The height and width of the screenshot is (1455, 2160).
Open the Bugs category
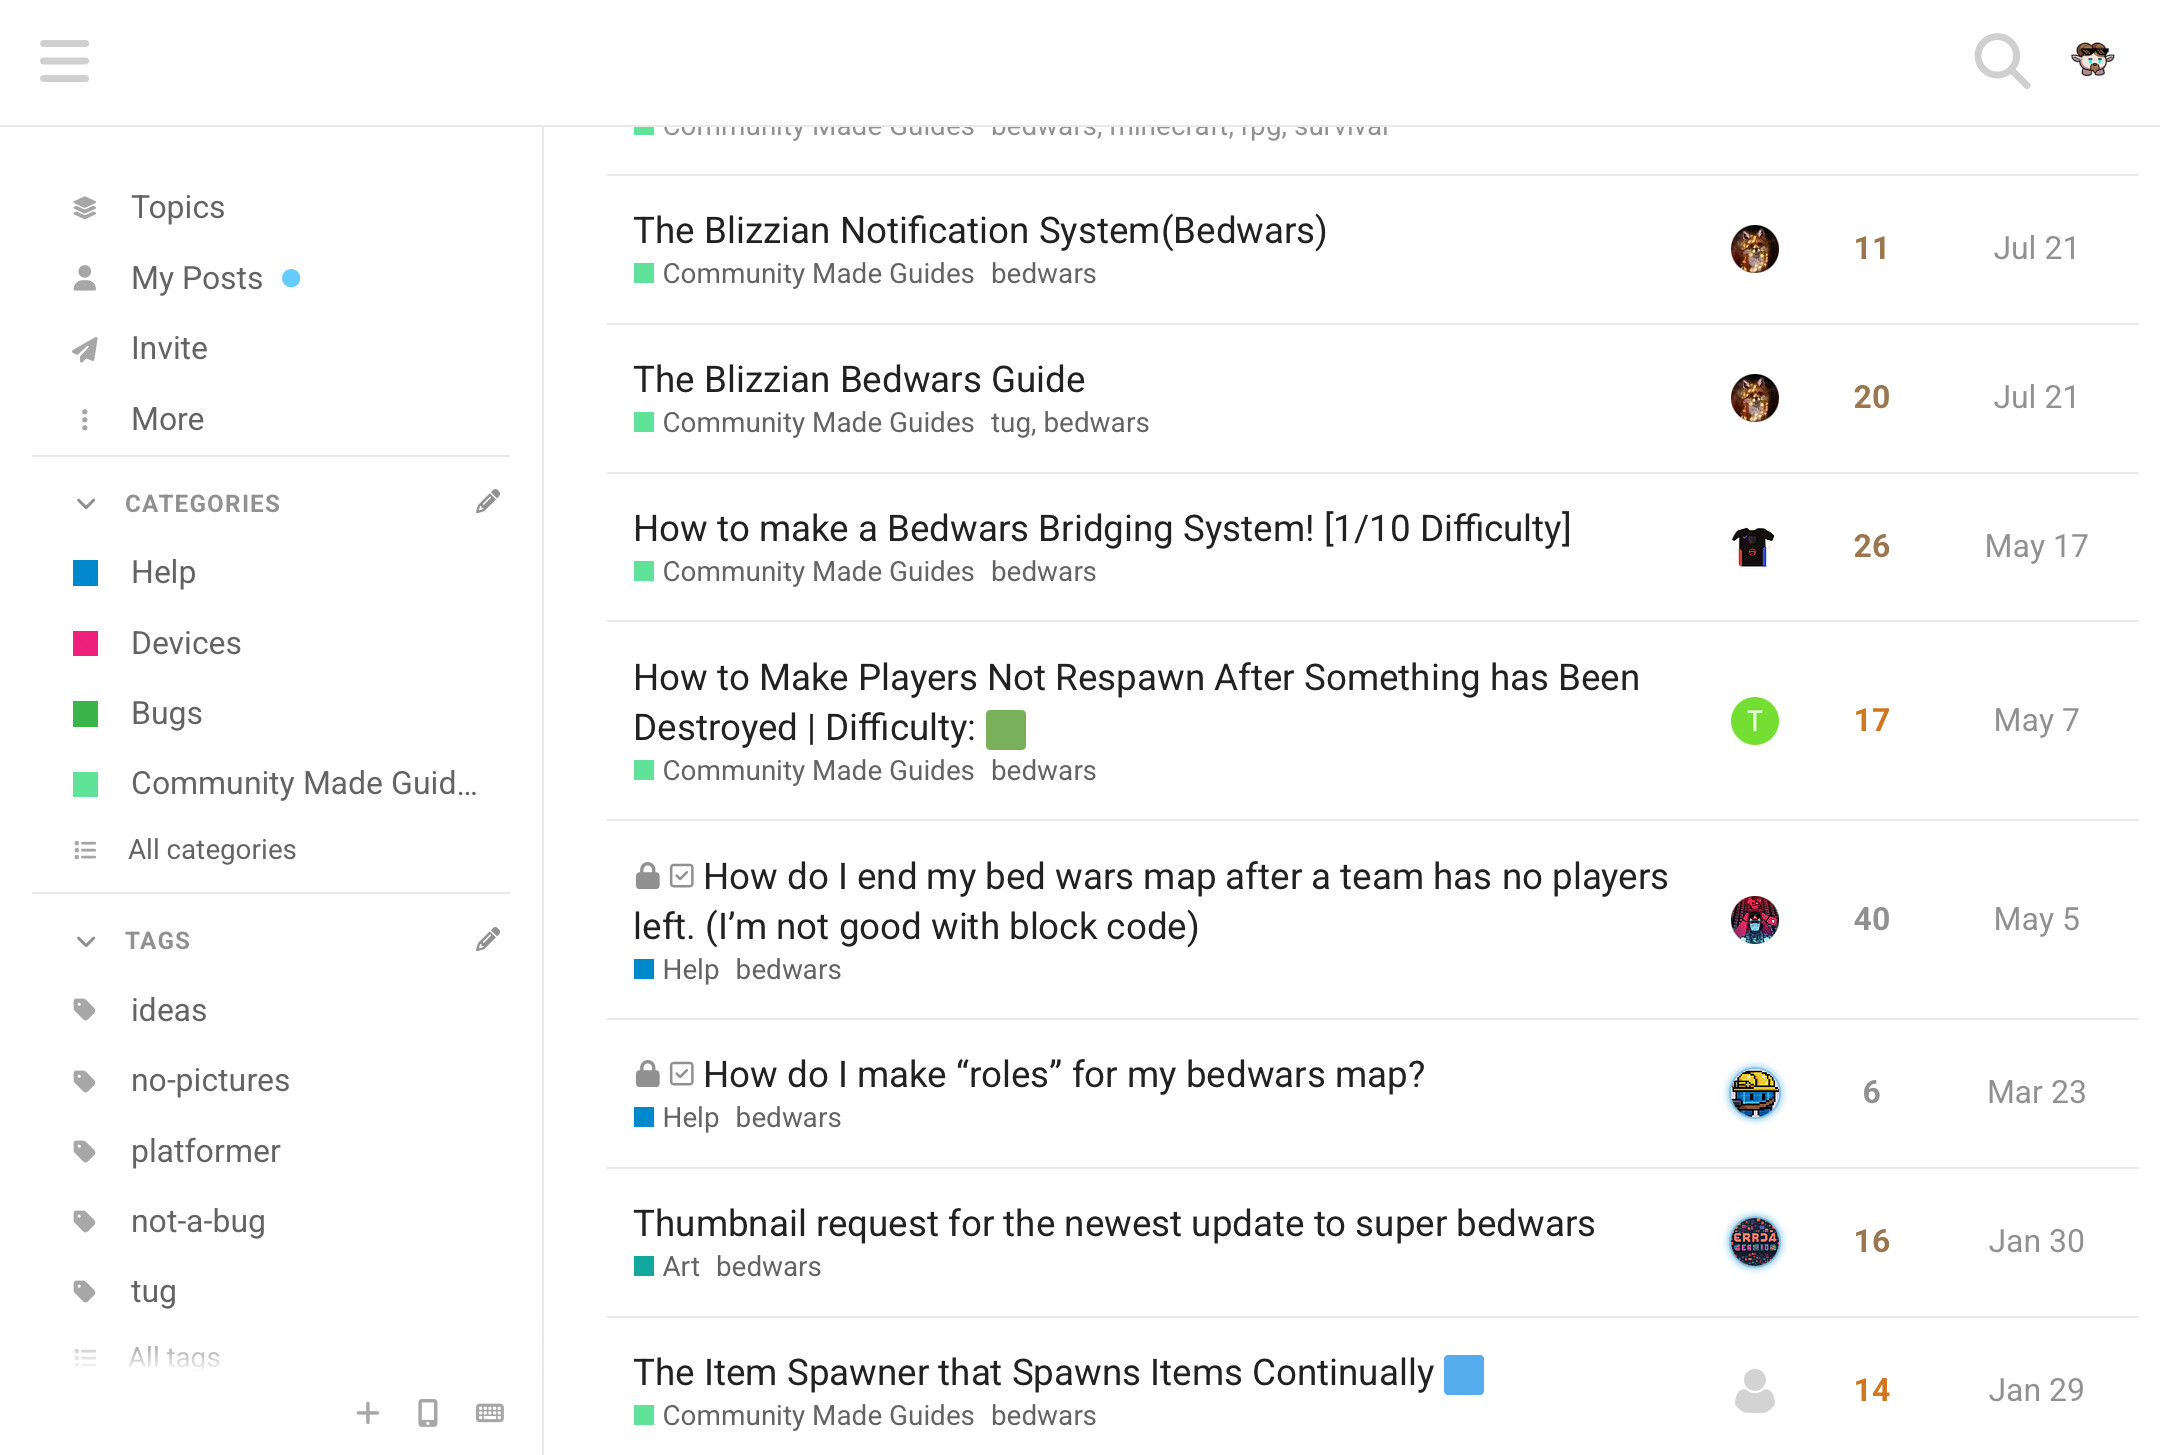click(167, 713)
